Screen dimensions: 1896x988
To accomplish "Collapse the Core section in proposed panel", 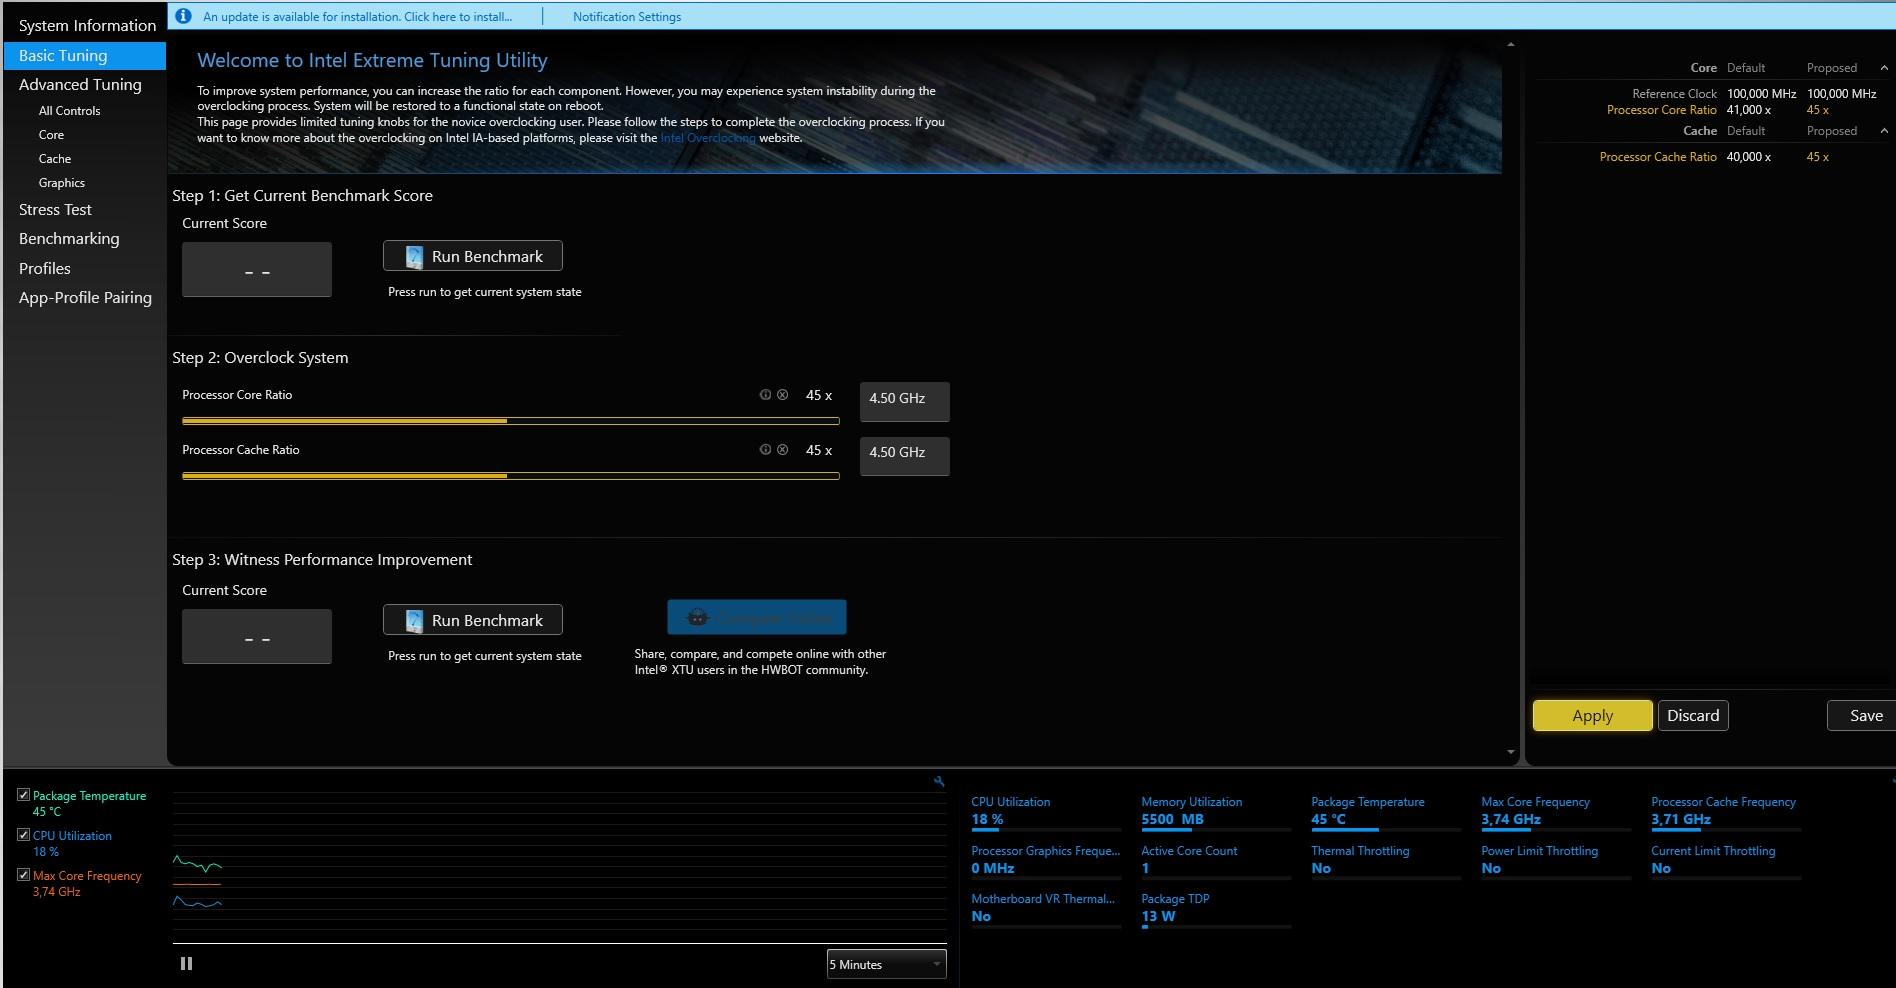I will [1884, 68].
